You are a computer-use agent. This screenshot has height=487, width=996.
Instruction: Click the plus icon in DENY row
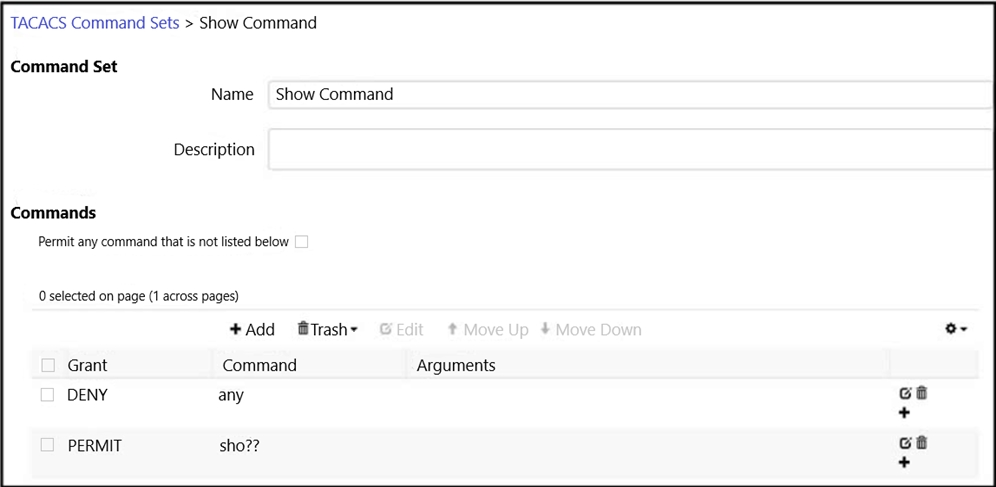pyautogui.click(x=905, y=413)
